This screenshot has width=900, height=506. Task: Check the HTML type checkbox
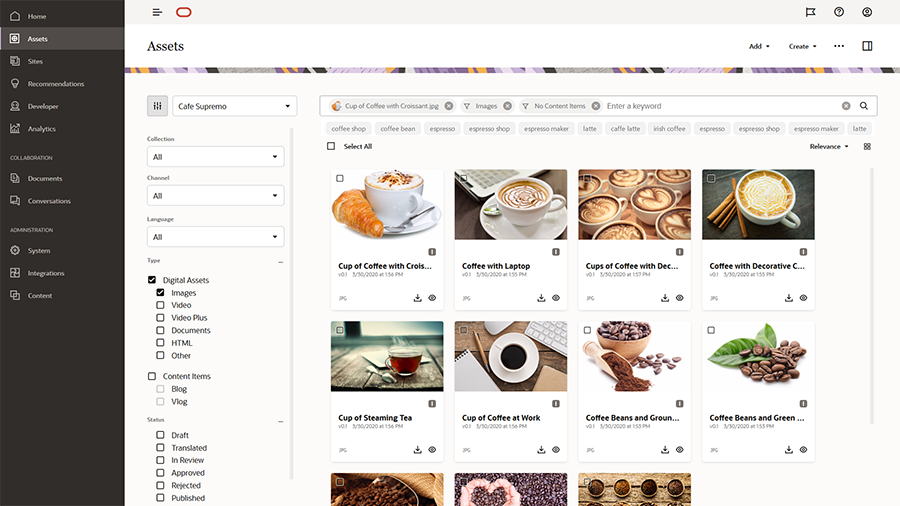[x=161, y=343]
